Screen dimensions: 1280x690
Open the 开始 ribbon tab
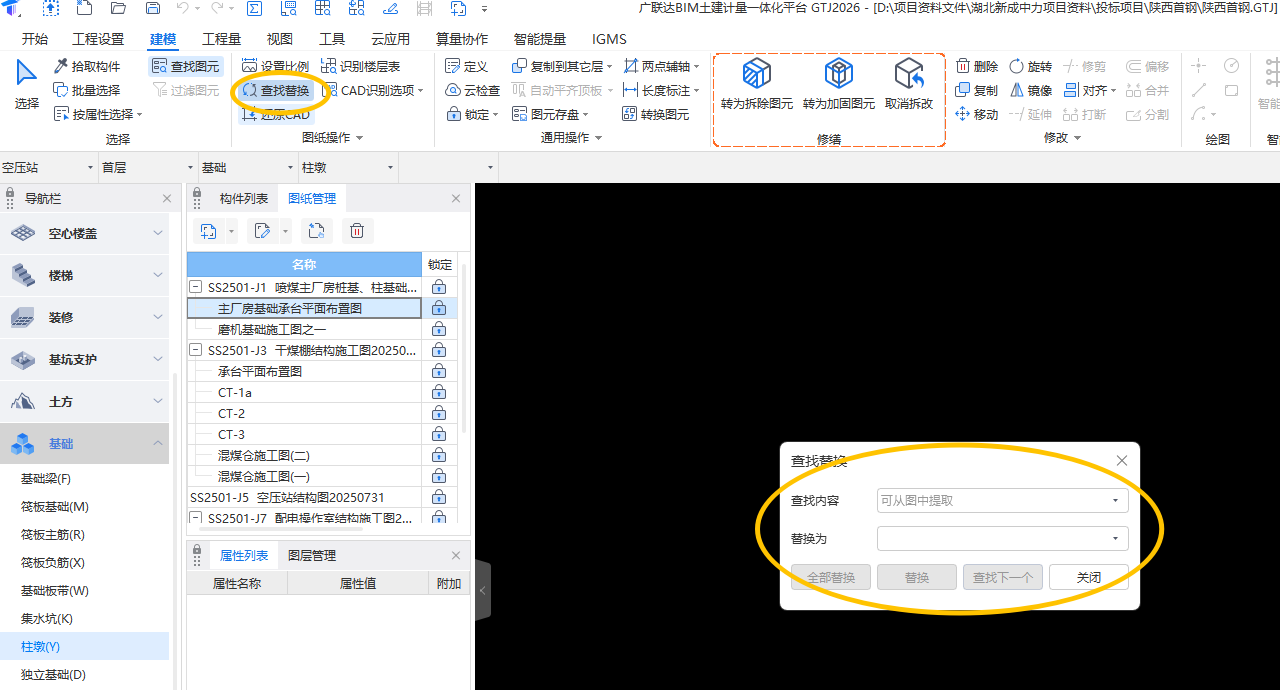(35, 39)
